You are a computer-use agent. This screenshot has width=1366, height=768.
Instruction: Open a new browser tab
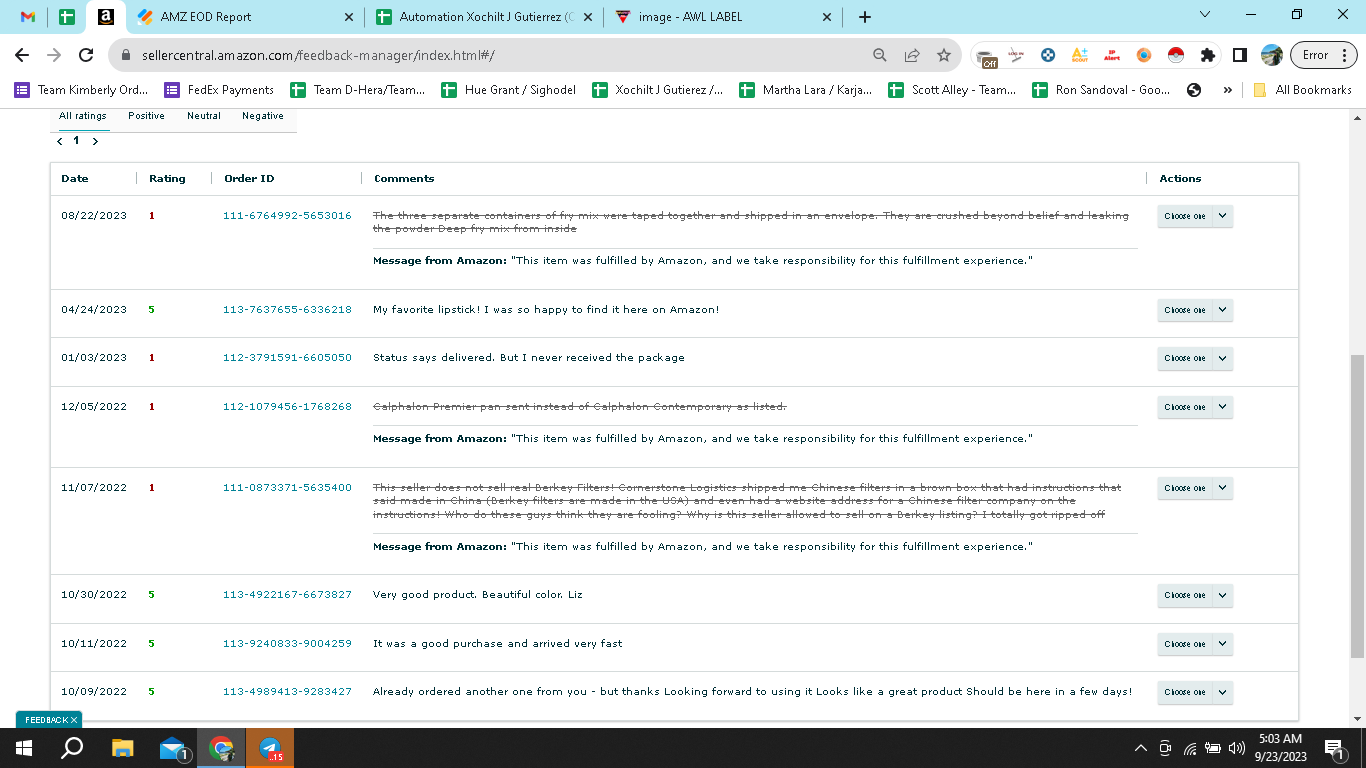pos(865,17)
